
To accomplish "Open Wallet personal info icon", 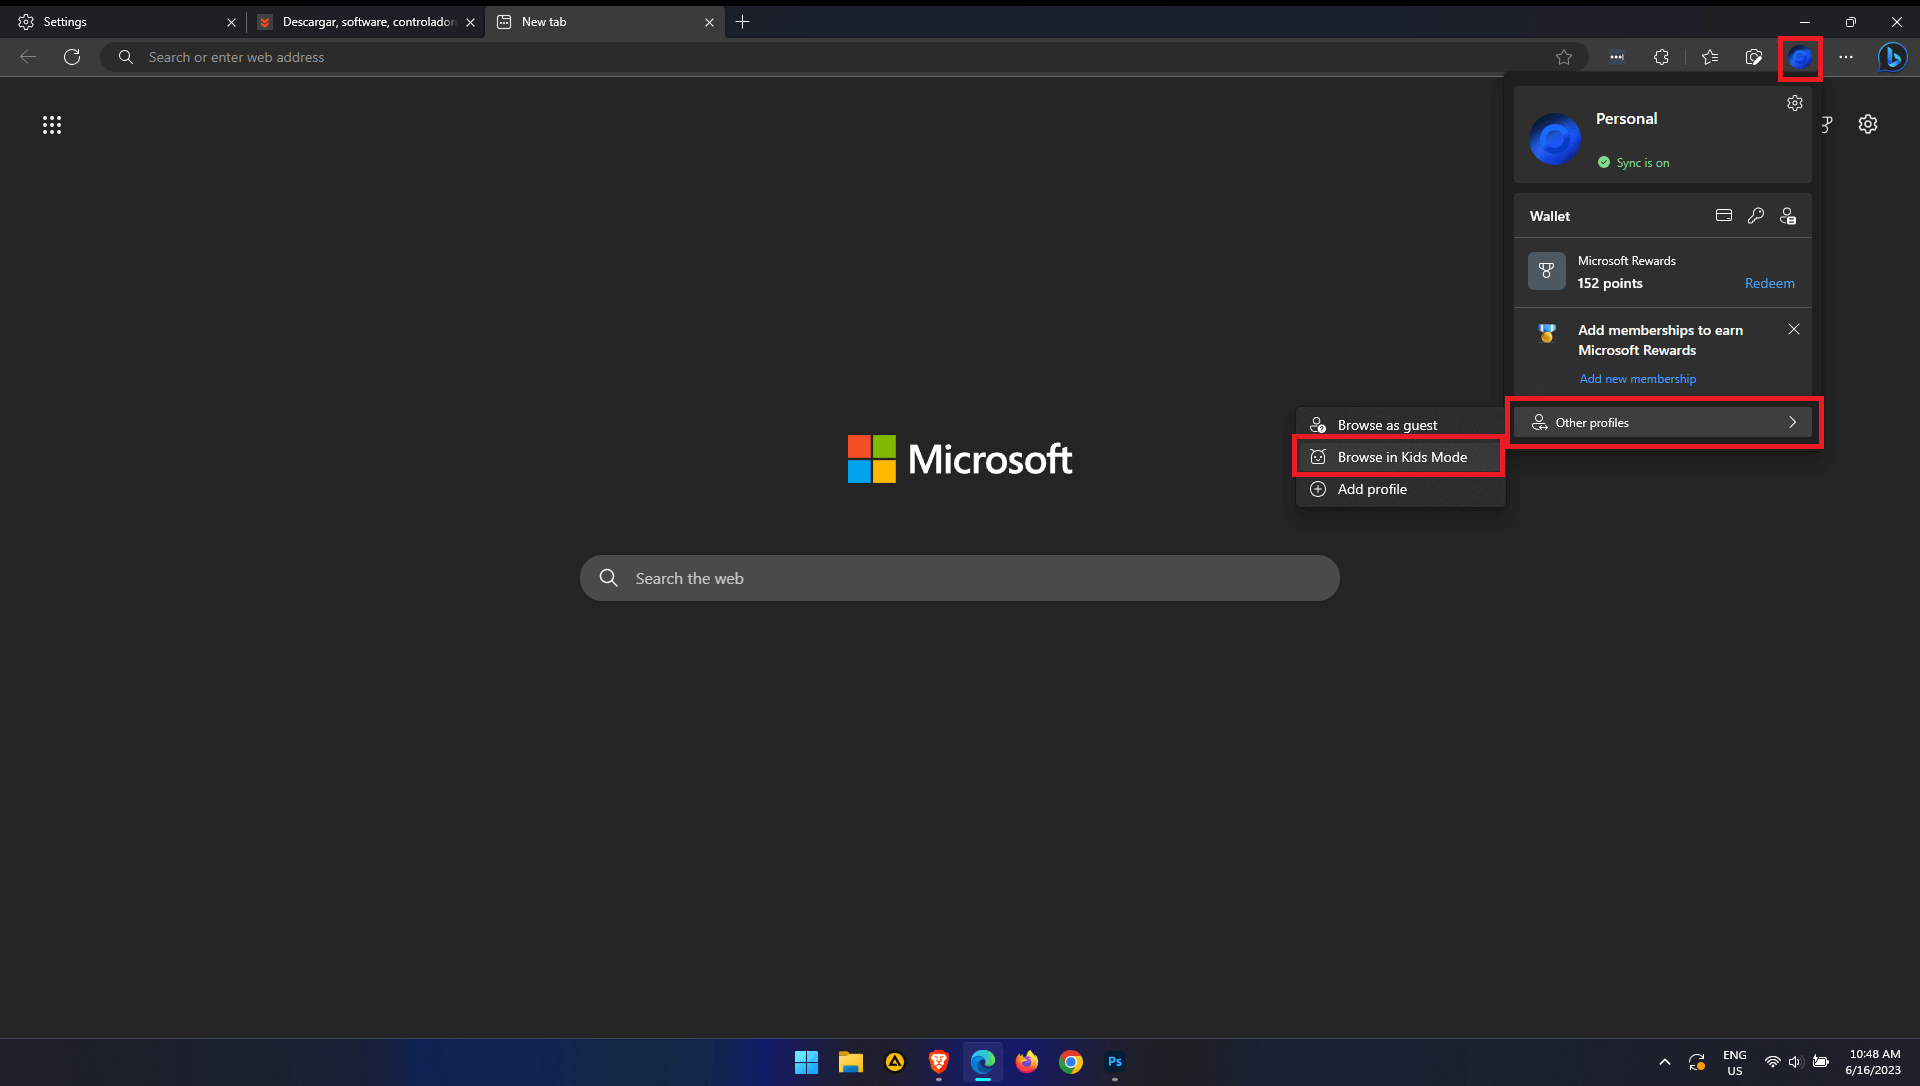I will [1788, 215].
